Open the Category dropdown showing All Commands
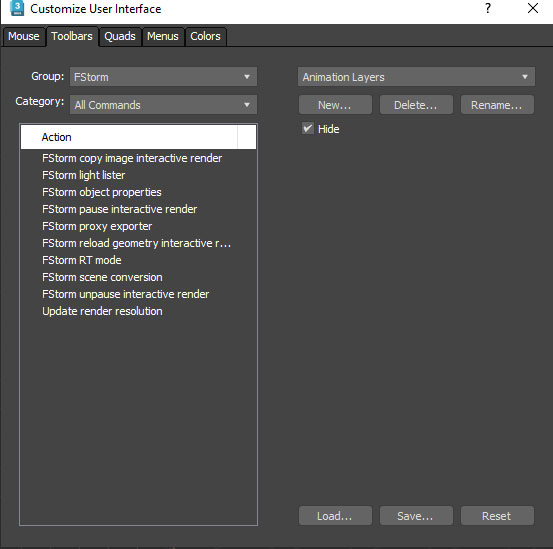553x549 pixels. (163, 105)
